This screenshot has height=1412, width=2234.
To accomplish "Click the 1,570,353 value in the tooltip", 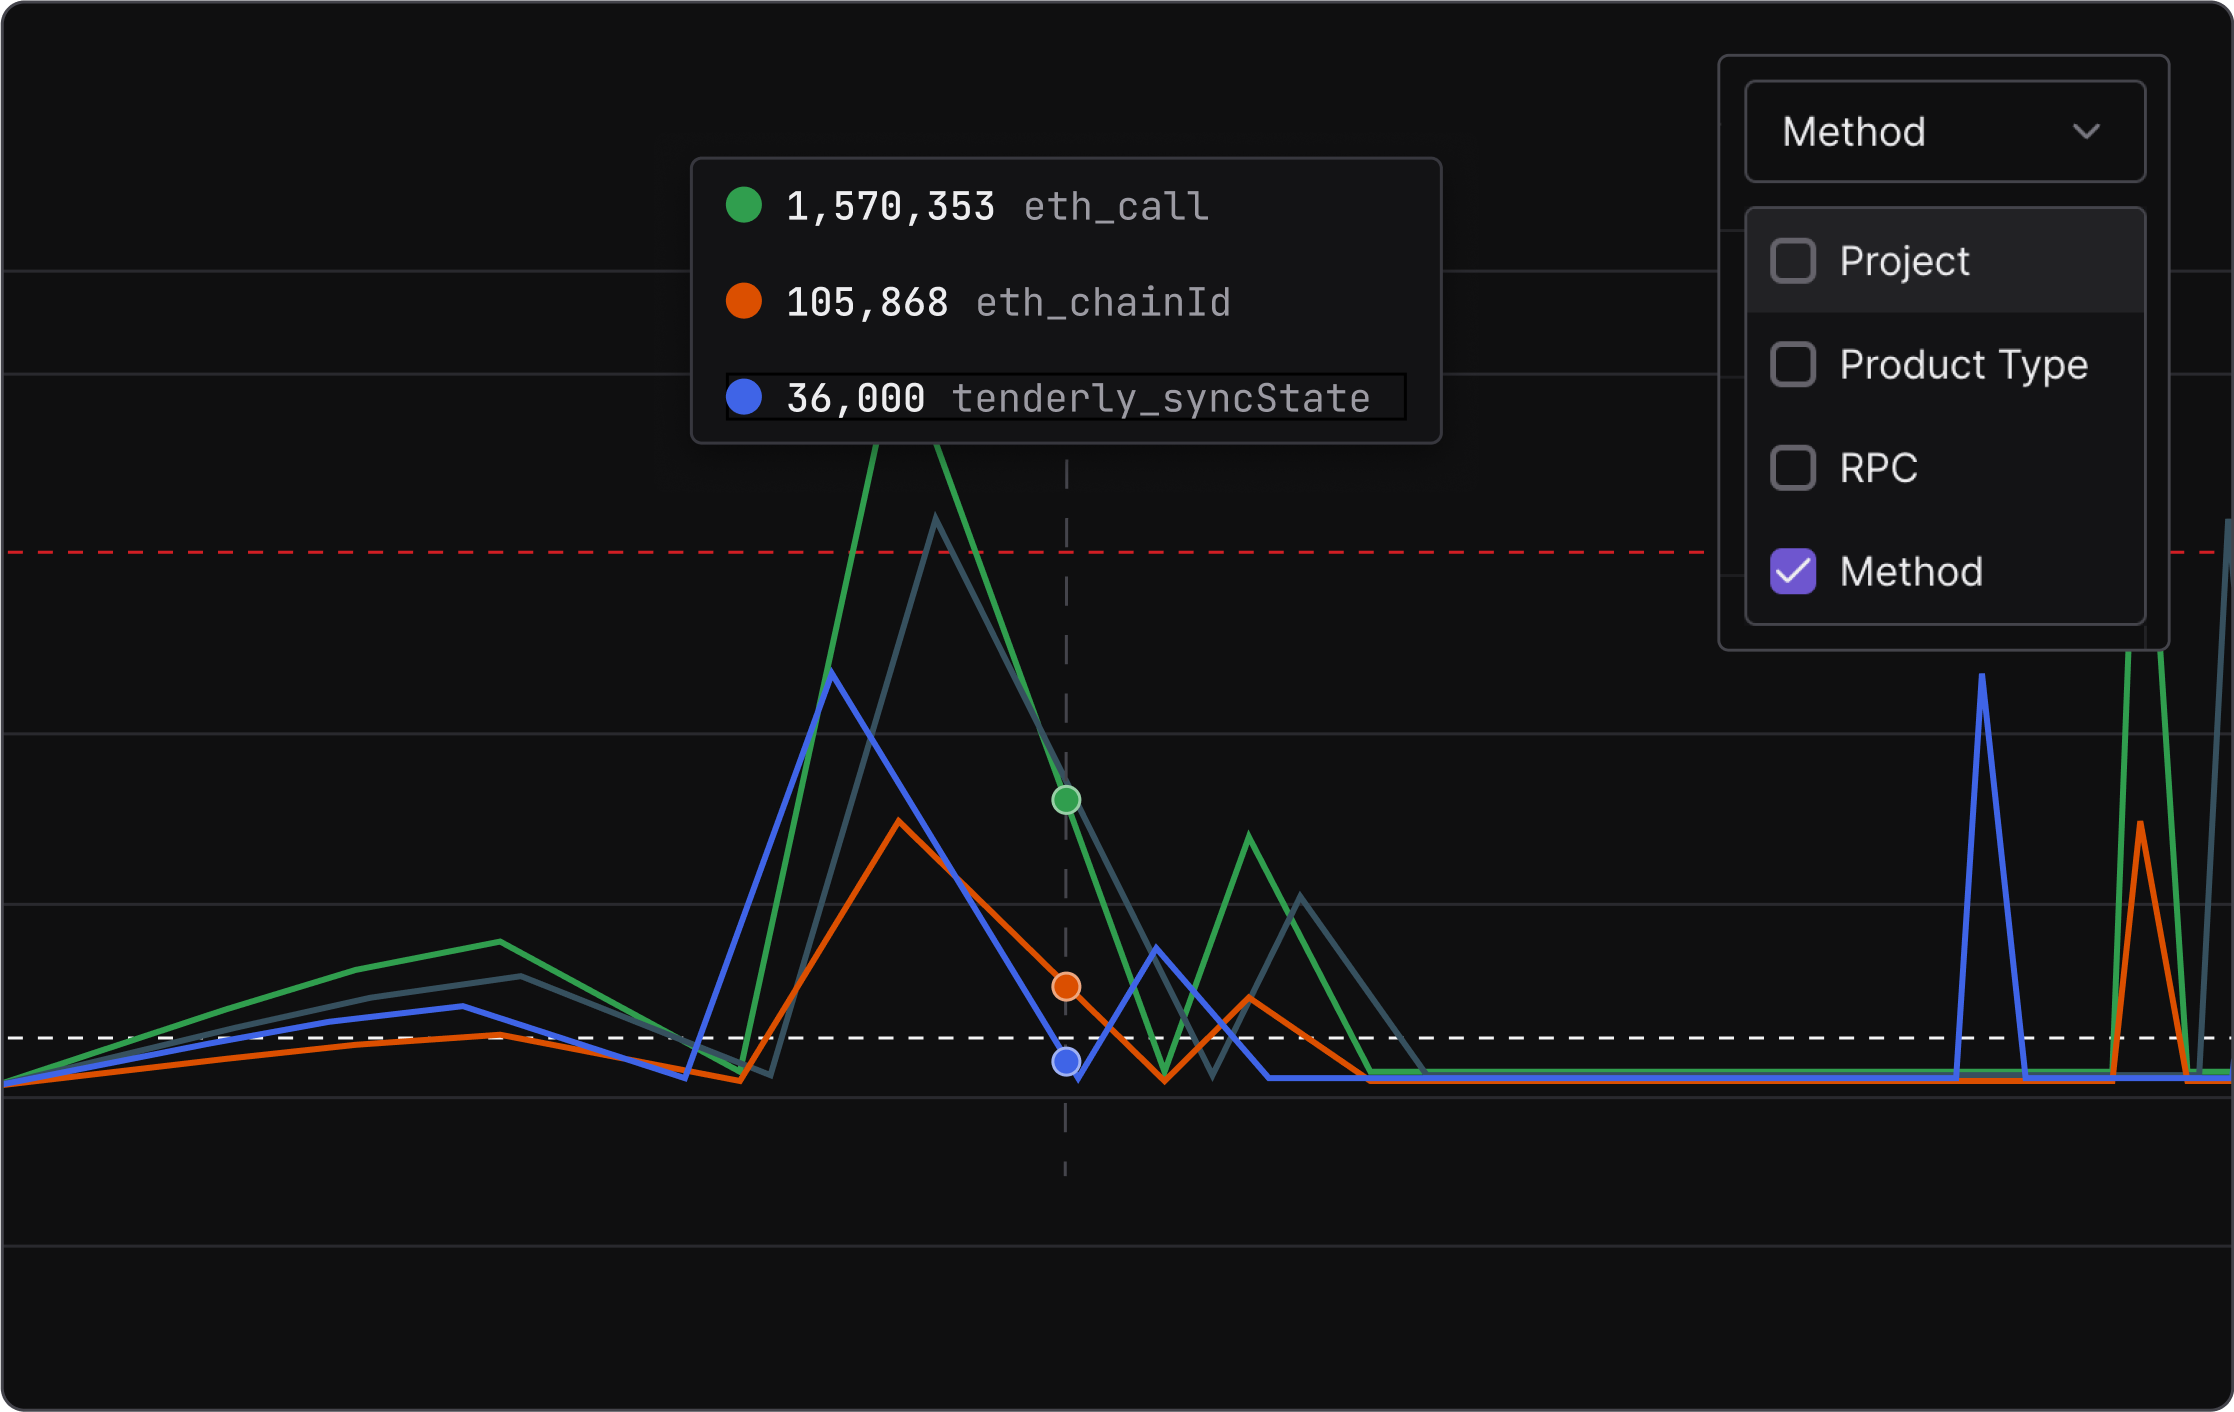I will pos(890,206).
